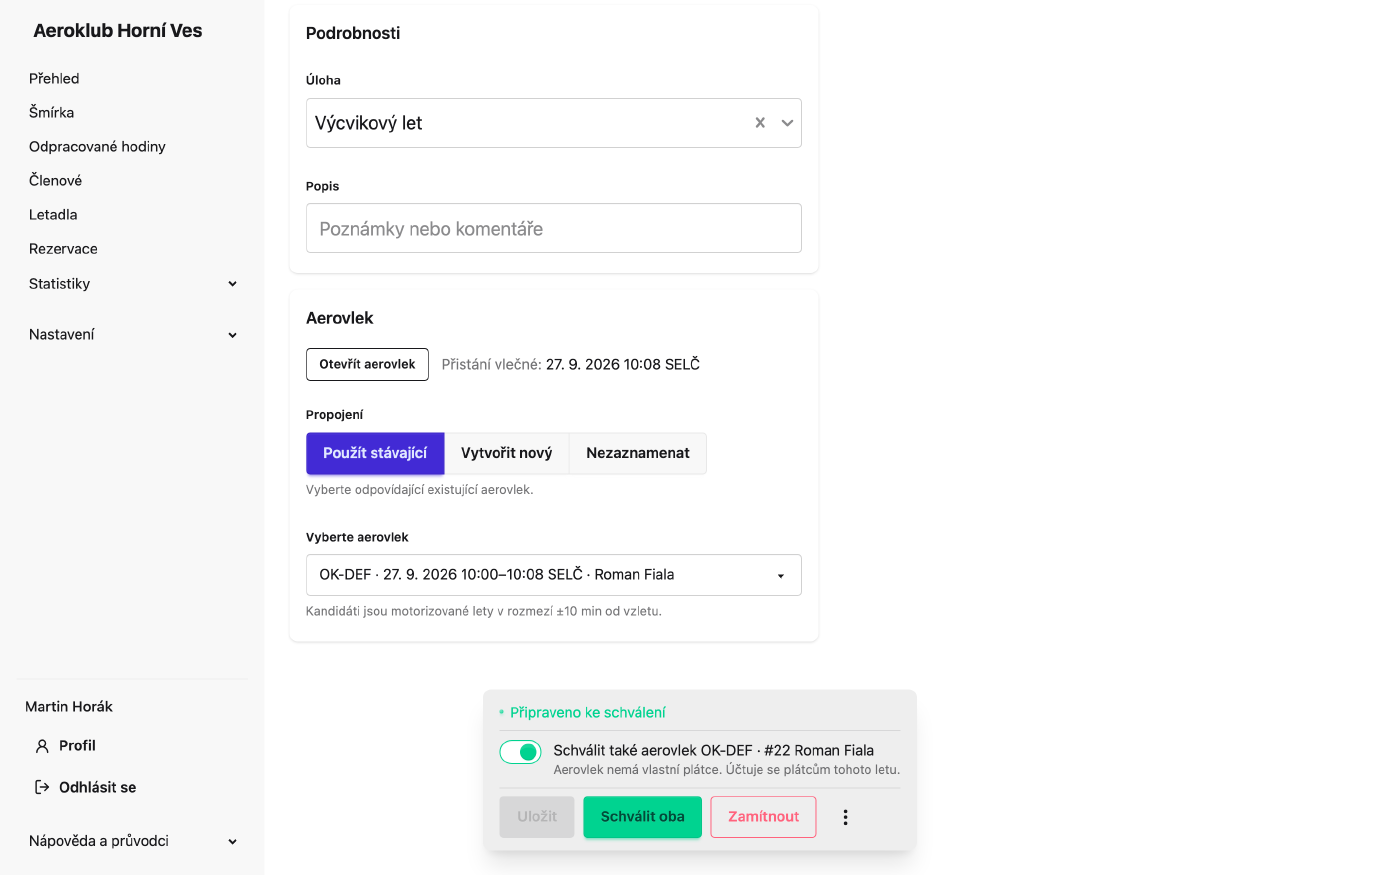Select the Použít stávající option
Image resolution: width=1400 pixels, height=875 pixels.
pyautogui.click(x=375, y=453)
